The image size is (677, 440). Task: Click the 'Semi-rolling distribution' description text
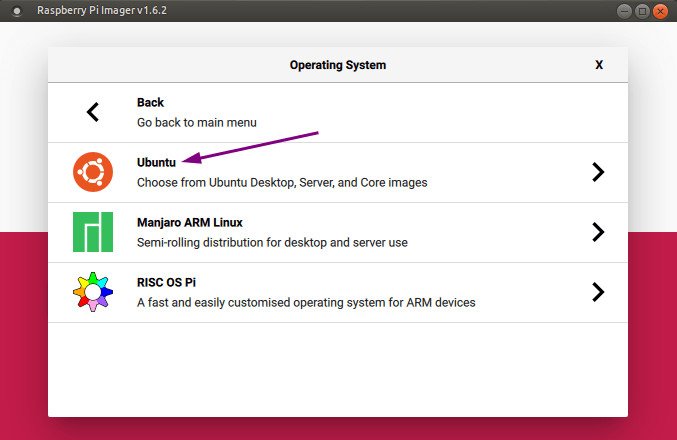272,242
